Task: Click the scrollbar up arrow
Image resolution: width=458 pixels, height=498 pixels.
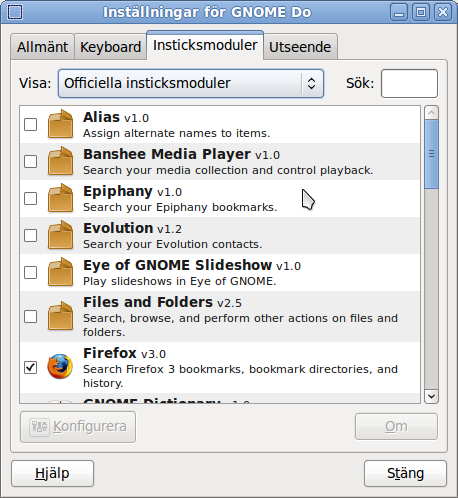Action: (431, 113)
